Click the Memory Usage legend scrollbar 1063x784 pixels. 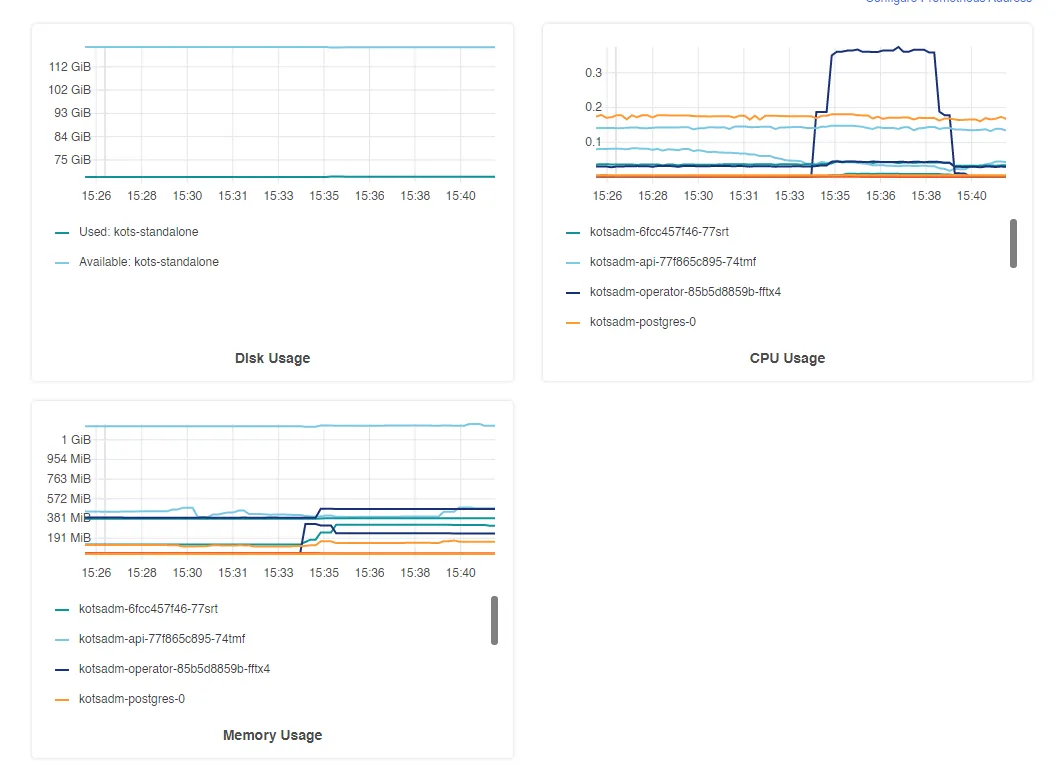494,621
